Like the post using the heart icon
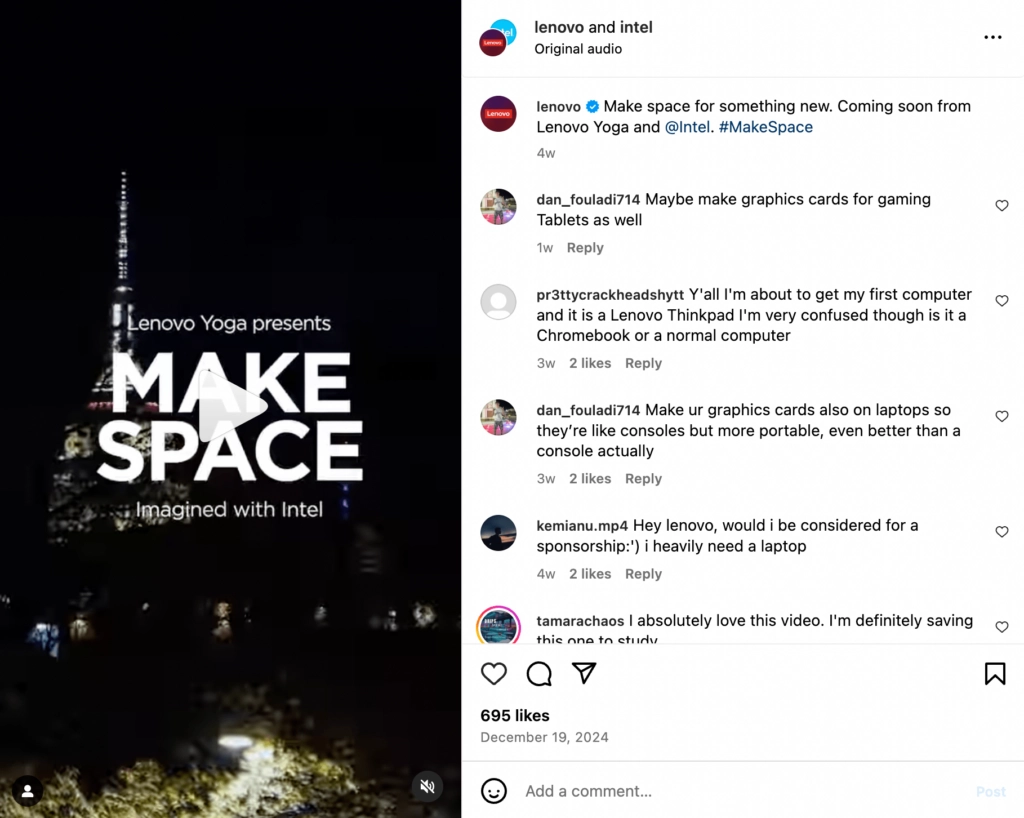Viewport: 1024px width, 818px height. click(x=494, y=674)
